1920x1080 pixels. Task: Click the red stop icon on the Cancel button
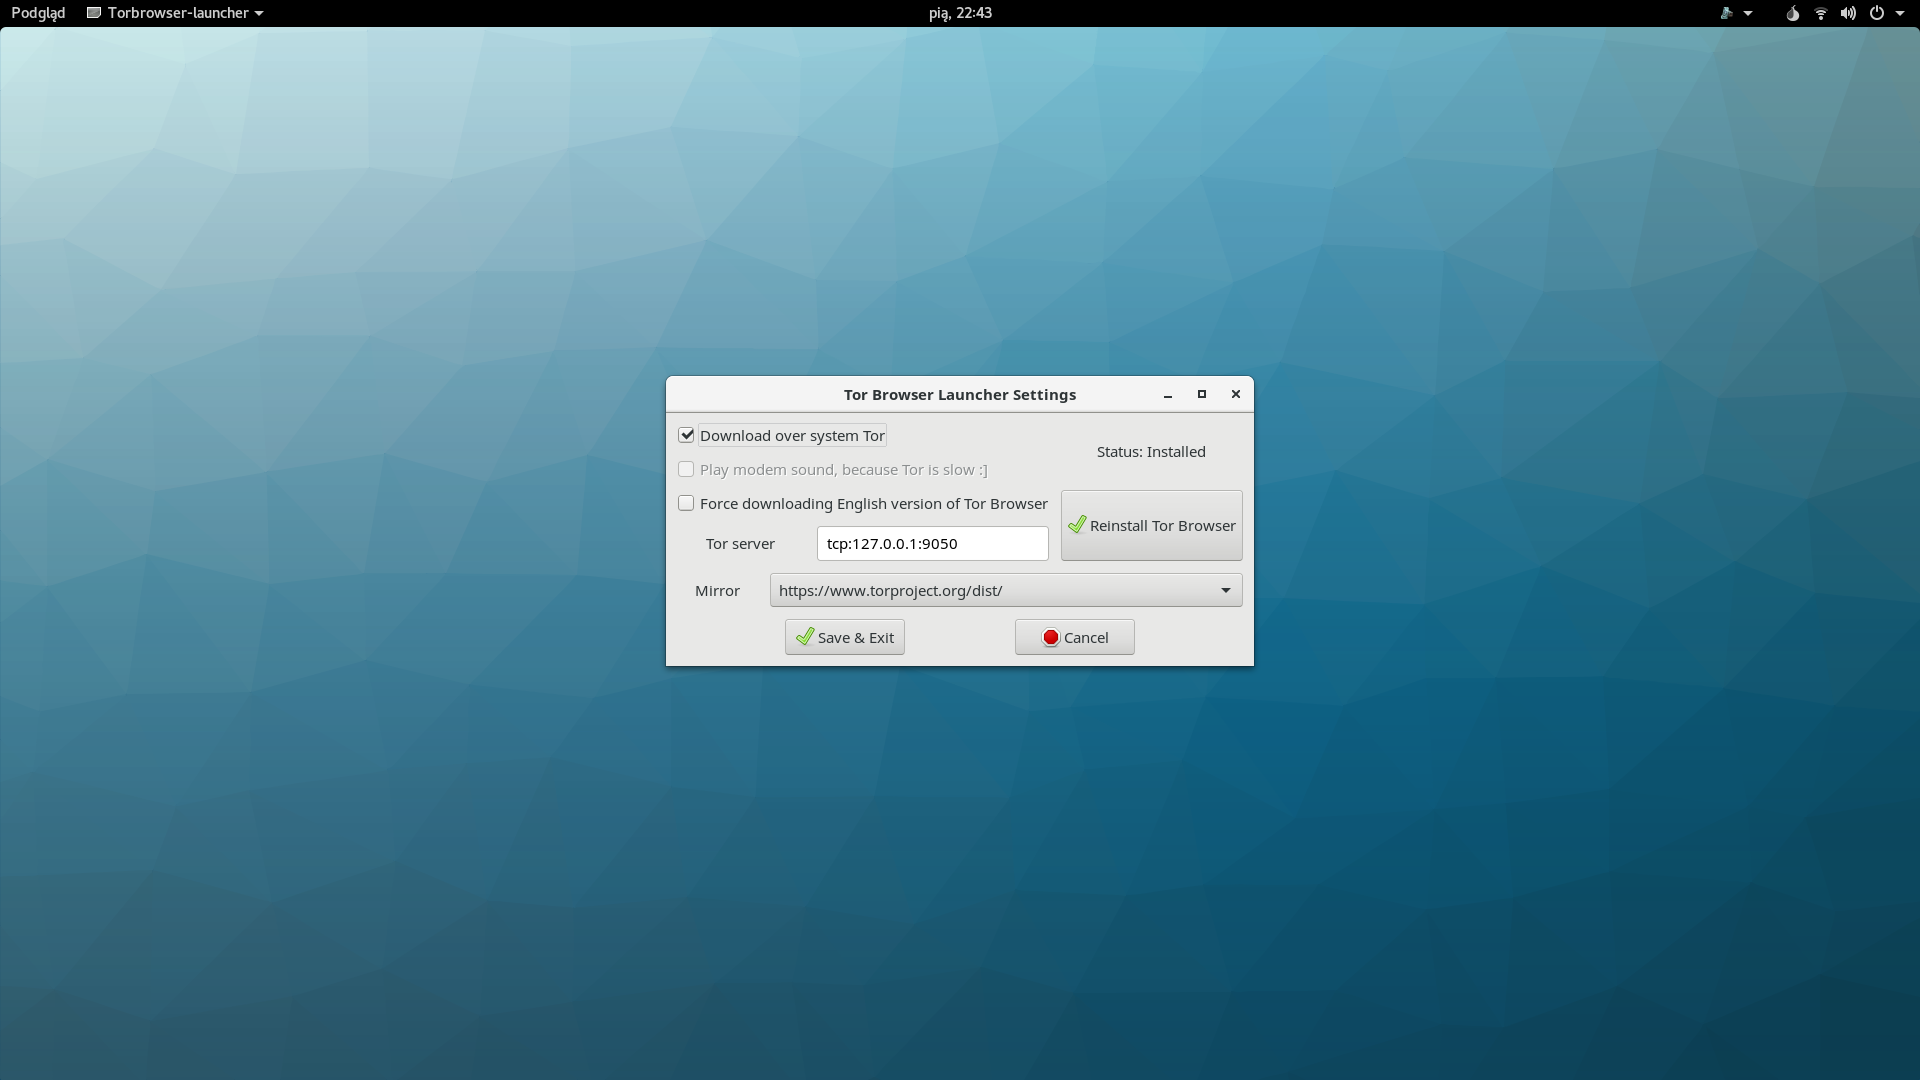tap(1050, 637)
